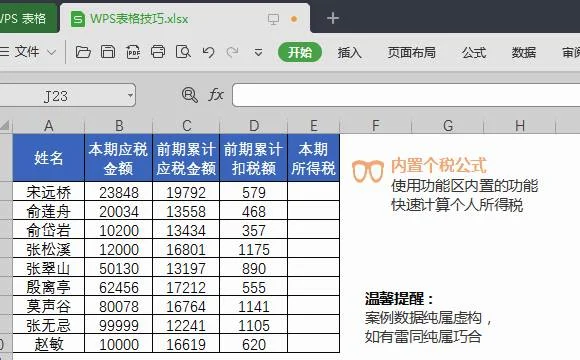Image resolution: width=580 pixels, height=360 pixels.
Task: Select the 开始 ribbon tab
Action: pos(300,52)
